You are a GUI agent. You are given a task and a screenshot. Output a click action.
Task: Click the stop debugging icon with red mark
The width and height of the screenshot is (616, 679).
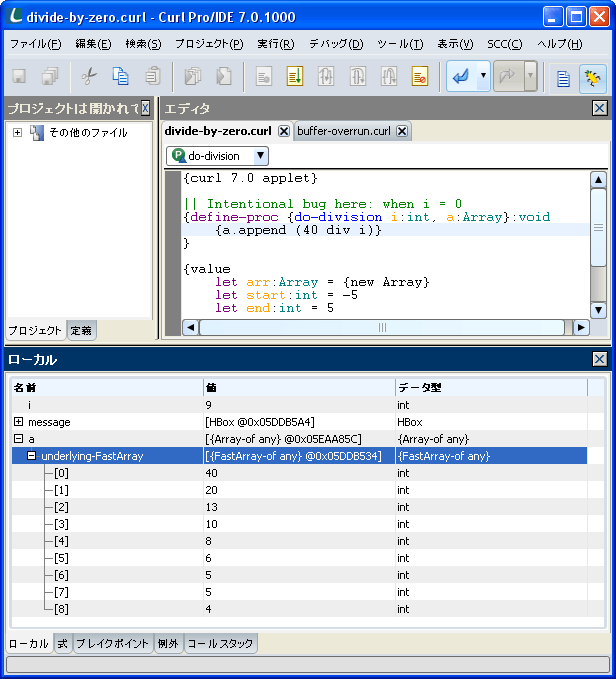420,77
